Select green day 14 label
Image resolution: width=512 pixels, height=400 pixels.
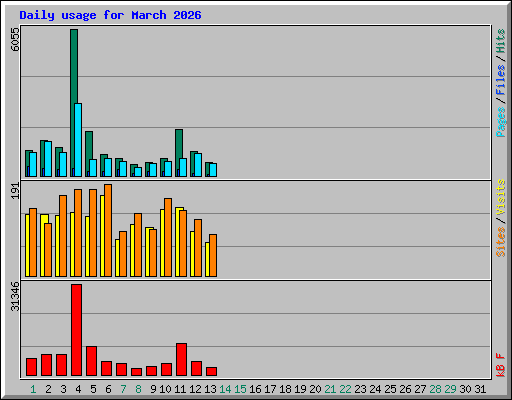coord(225,389)
